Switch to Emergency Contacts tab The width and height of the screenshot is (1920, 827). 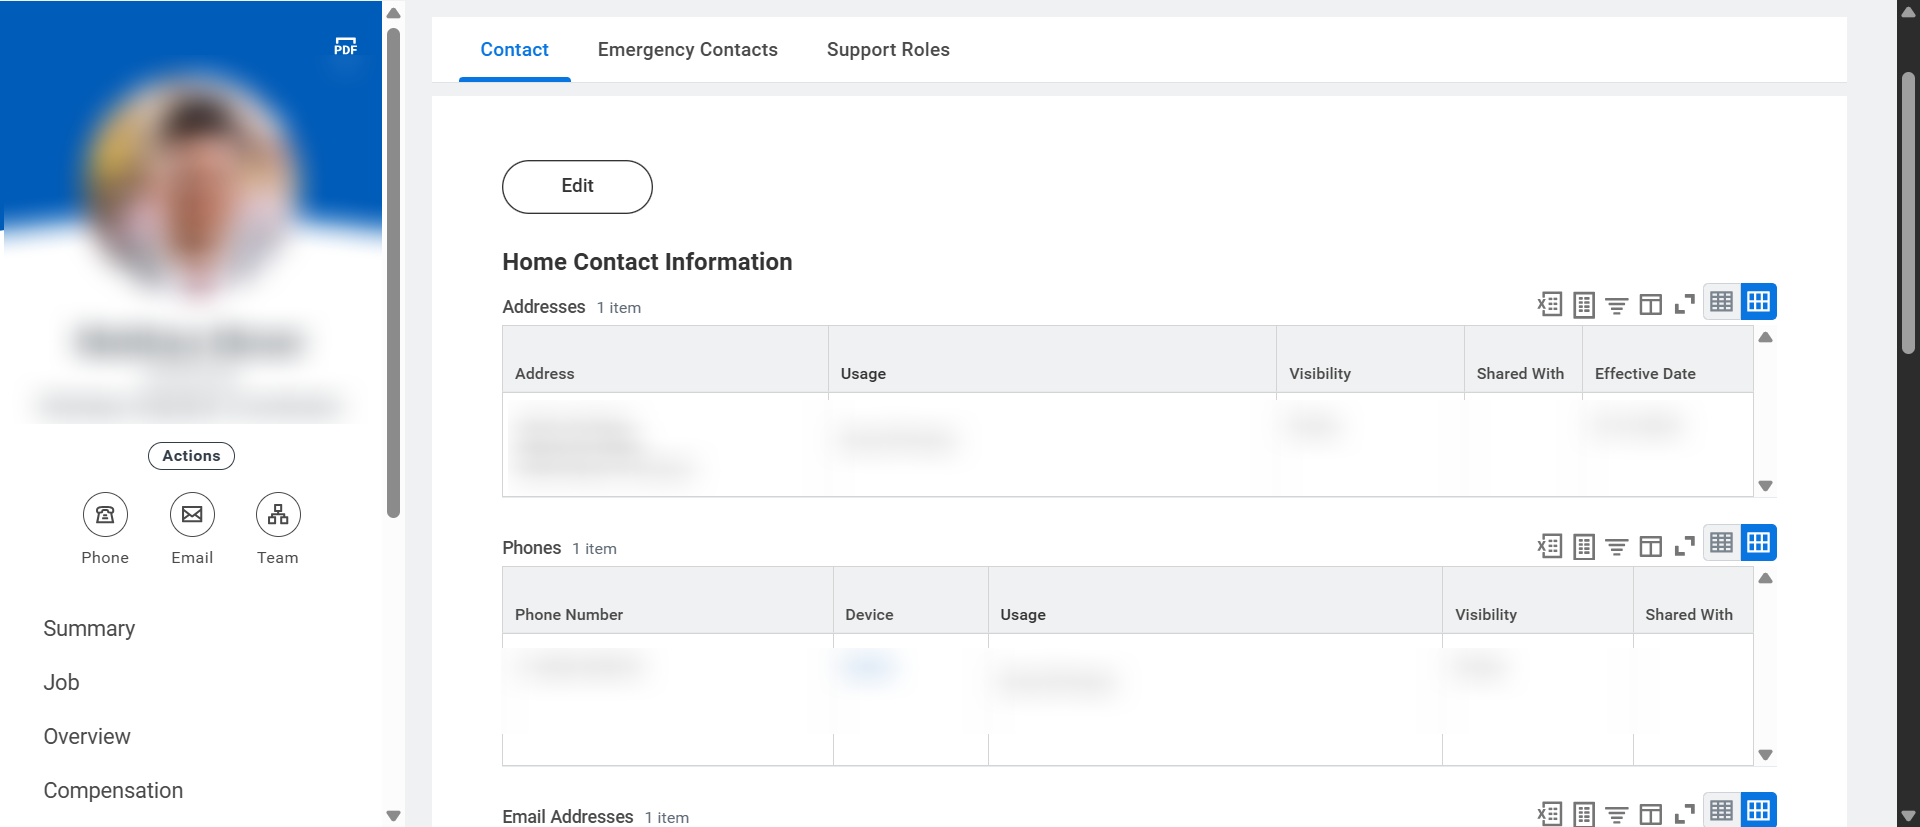pyautogui.click(x=687, y=50)
